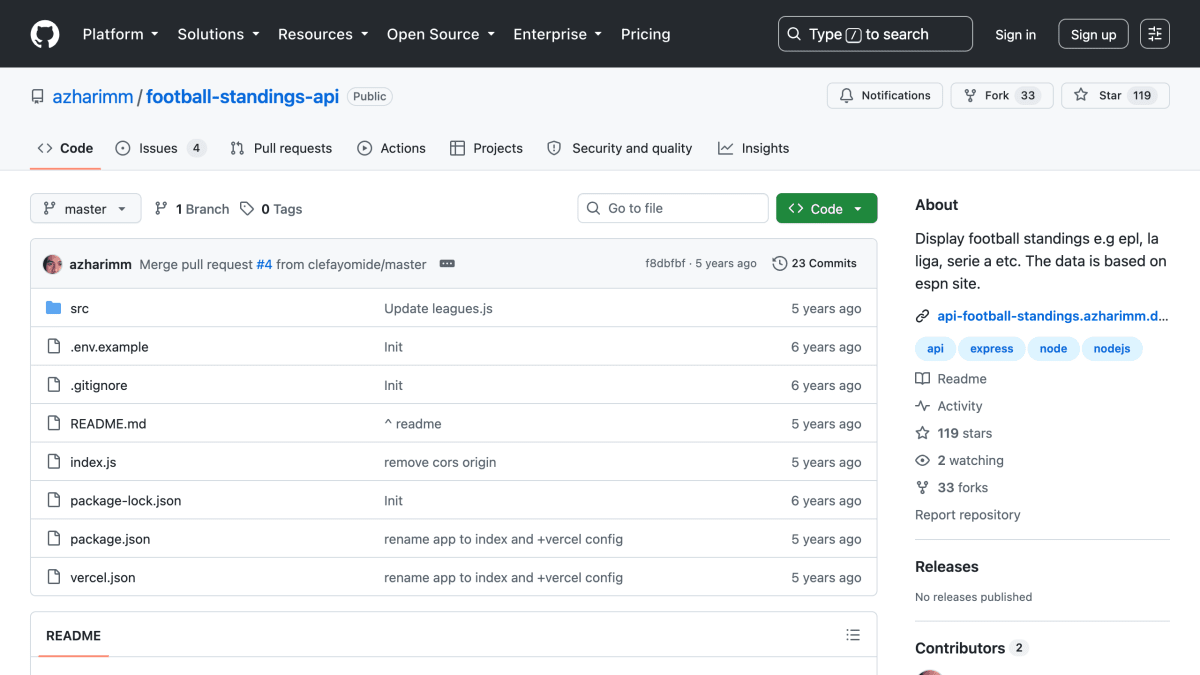Click the tag icon beside 0 Tags
1200x675 pixels.
[x=247, y=209]
